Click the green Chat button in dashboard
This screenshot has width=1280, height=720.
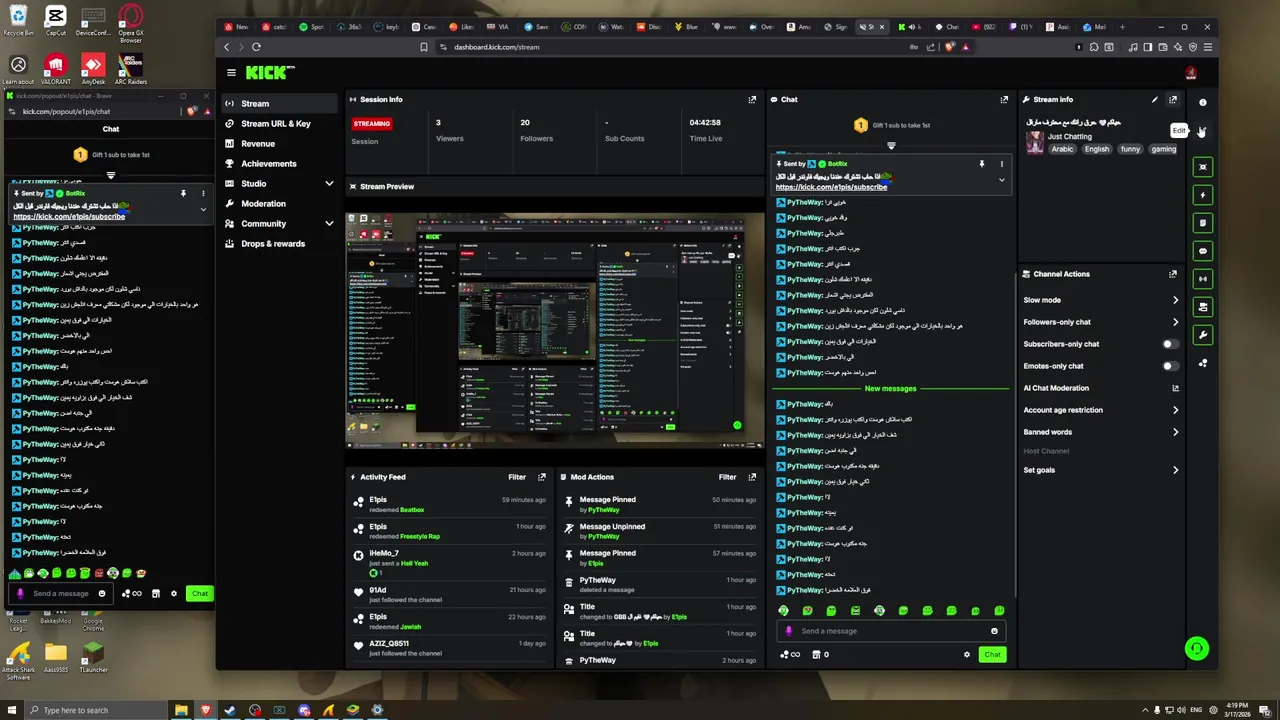(992, 654)
